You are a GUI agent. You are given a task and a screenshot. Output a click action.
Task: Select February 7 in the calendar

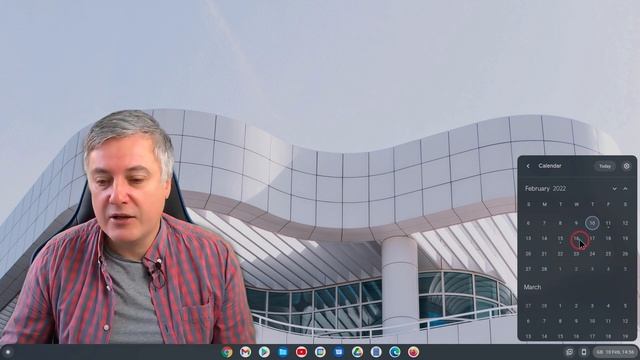[x=544, y=223]
